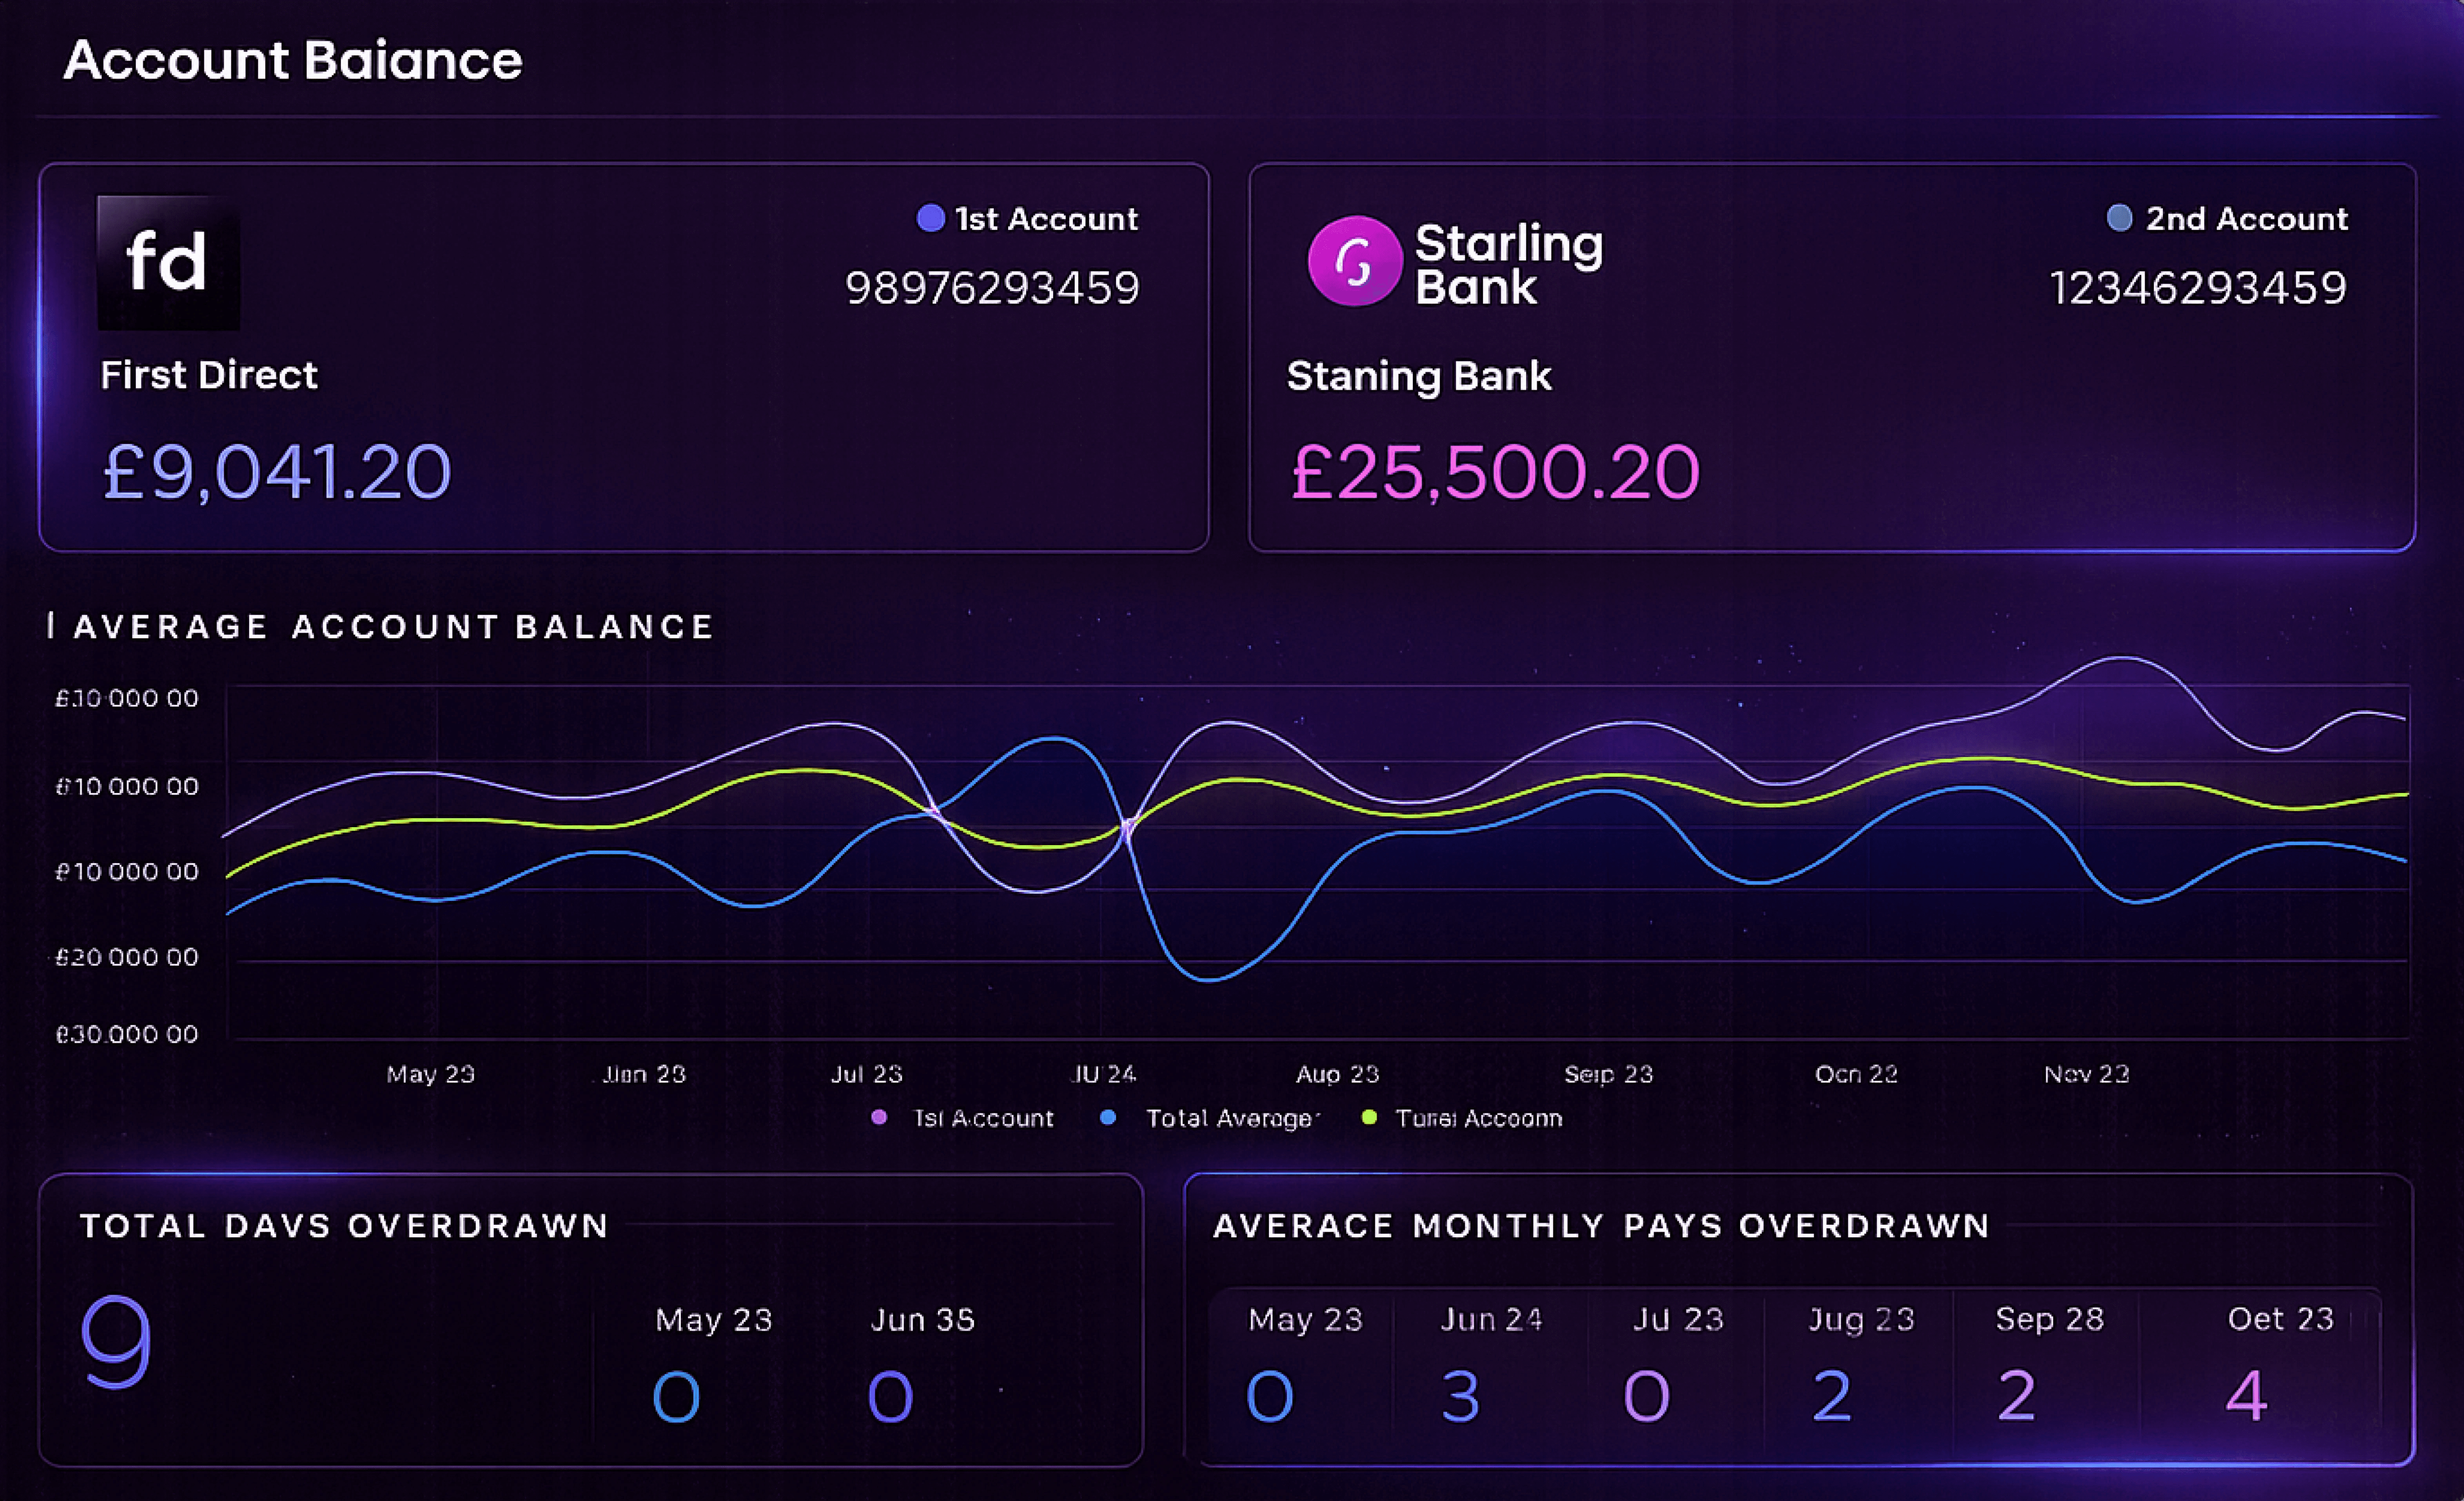Select May 23 on chart x-axis
Image resolution: width=2464 pixels, height=1501 pixels.
click(431, 1074)
